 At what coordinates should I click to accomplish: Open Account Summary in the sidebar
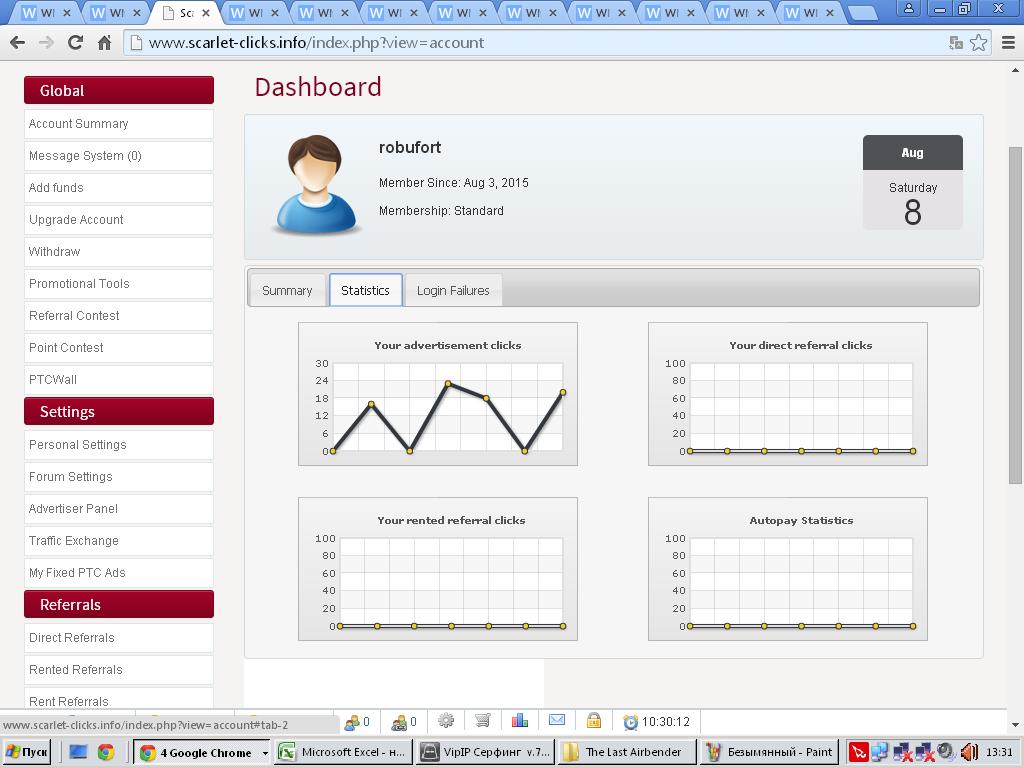(x=119, y=124)
